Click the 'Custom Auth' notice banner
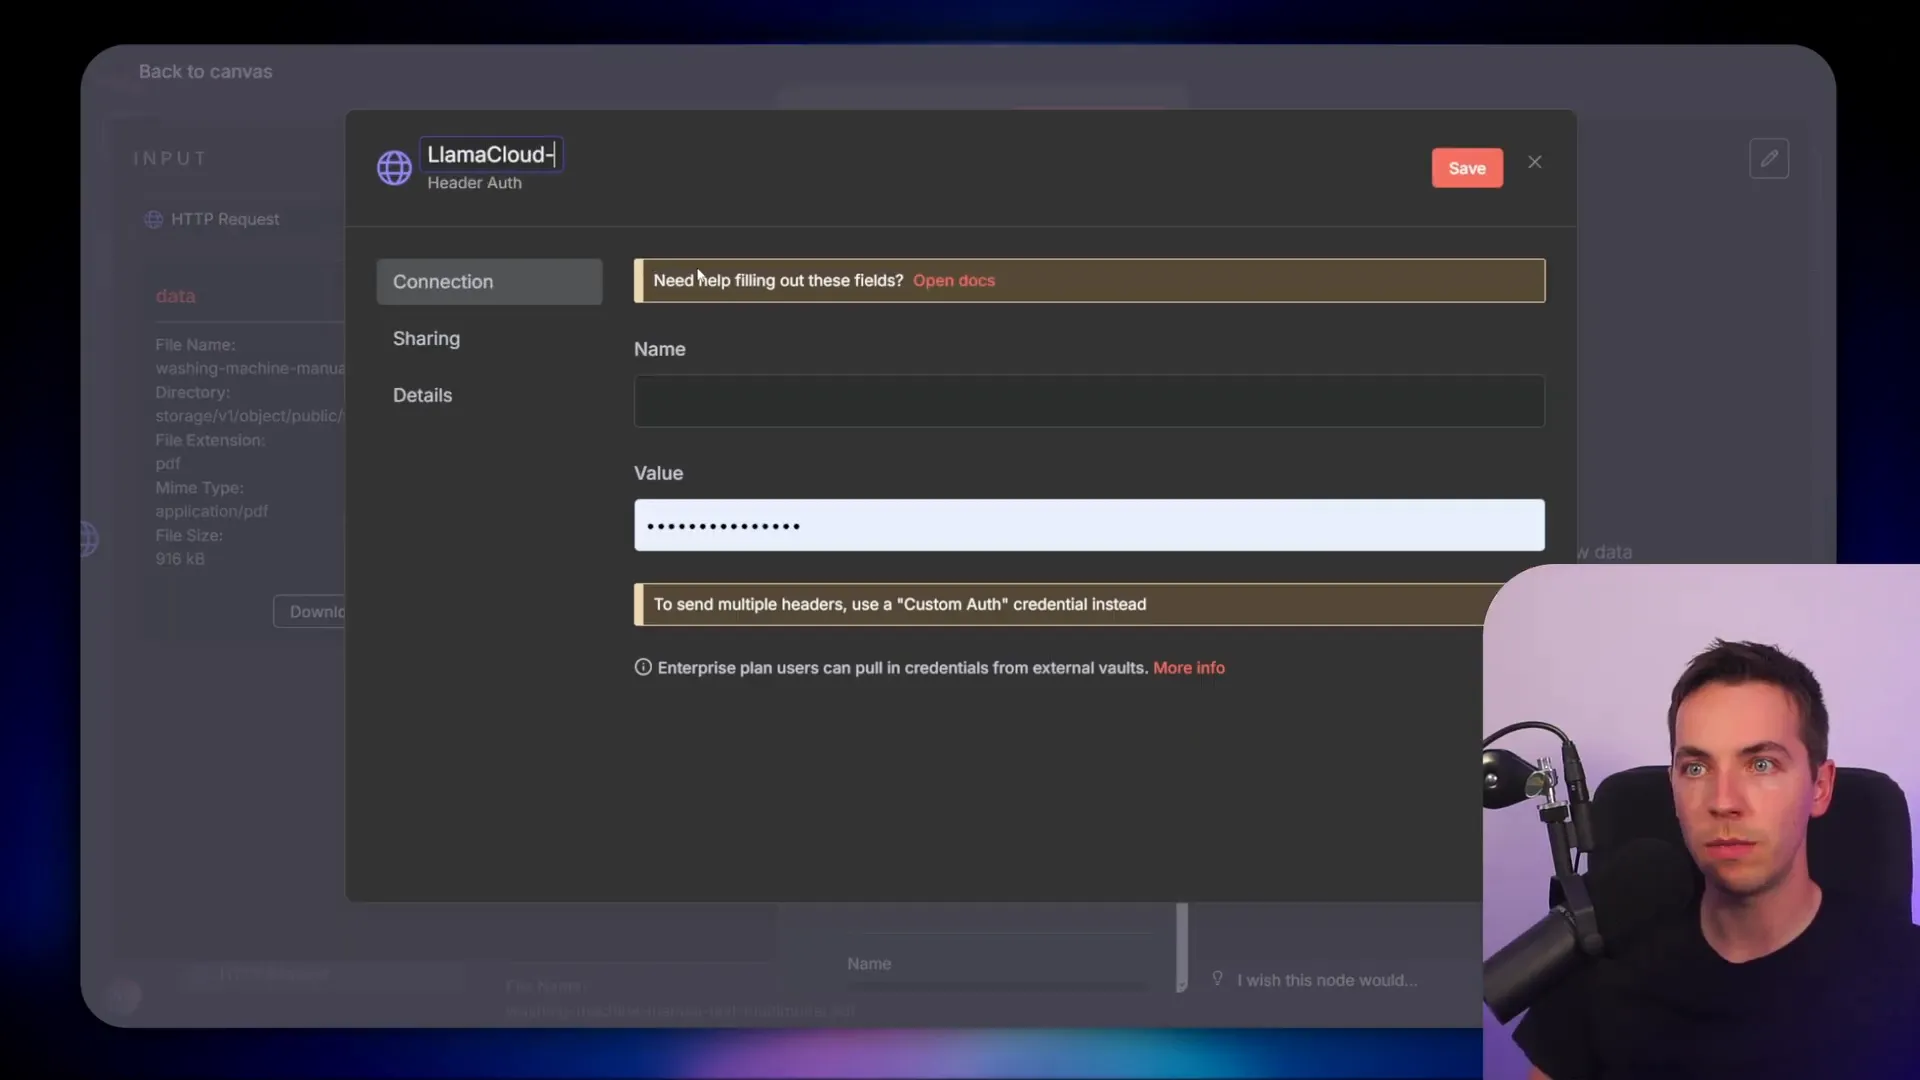The height and width of the screenshot is (1080, 1920). [1060, 604]
